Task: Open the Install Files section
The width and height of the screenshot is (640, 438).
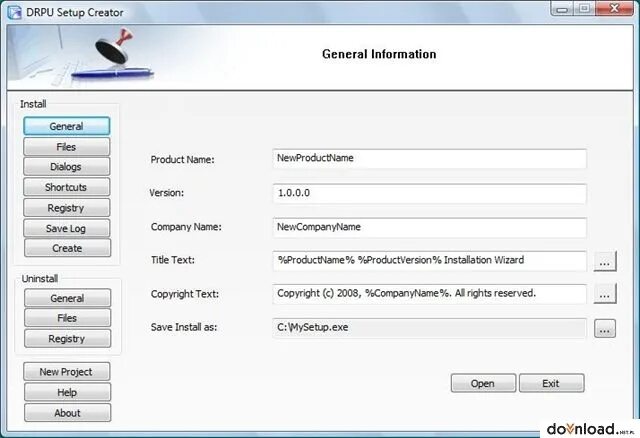Action: tap(67, 147)
